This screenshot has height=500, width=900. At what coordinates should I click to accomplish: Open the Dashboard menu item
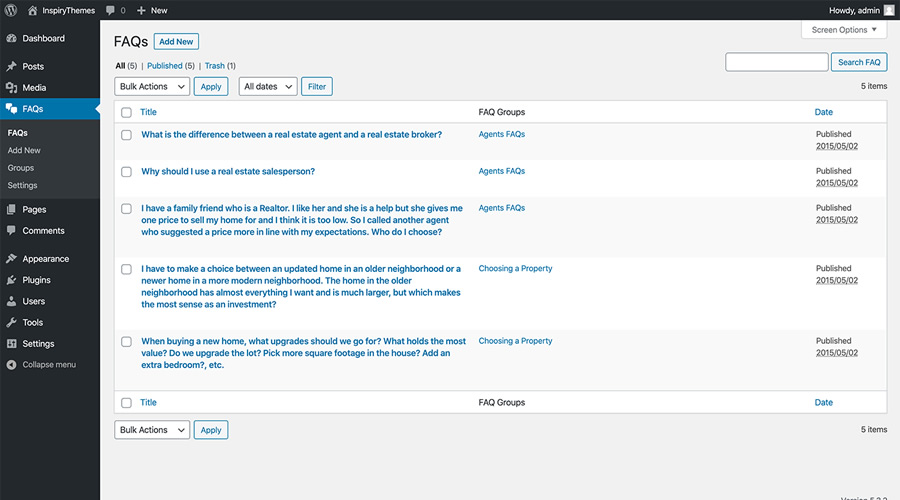tap(44, 38)
